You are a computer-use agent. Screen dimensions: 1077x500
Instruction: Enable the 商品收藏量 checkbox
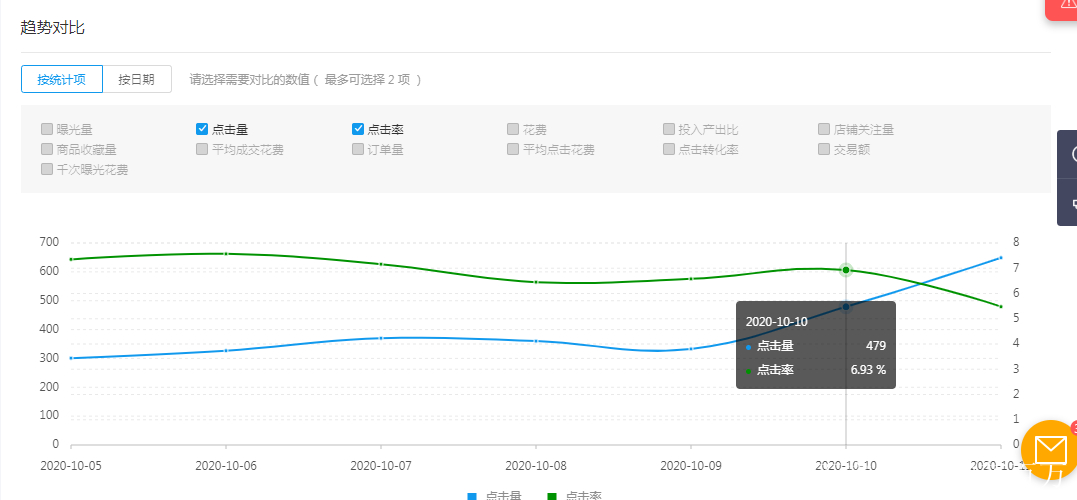click(47, 149)
